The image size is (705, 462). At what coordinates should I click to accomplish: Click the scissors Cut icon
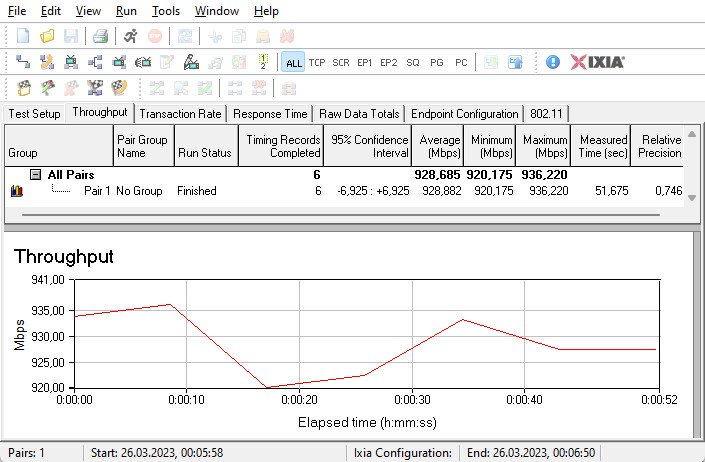[x=215, y=36]
